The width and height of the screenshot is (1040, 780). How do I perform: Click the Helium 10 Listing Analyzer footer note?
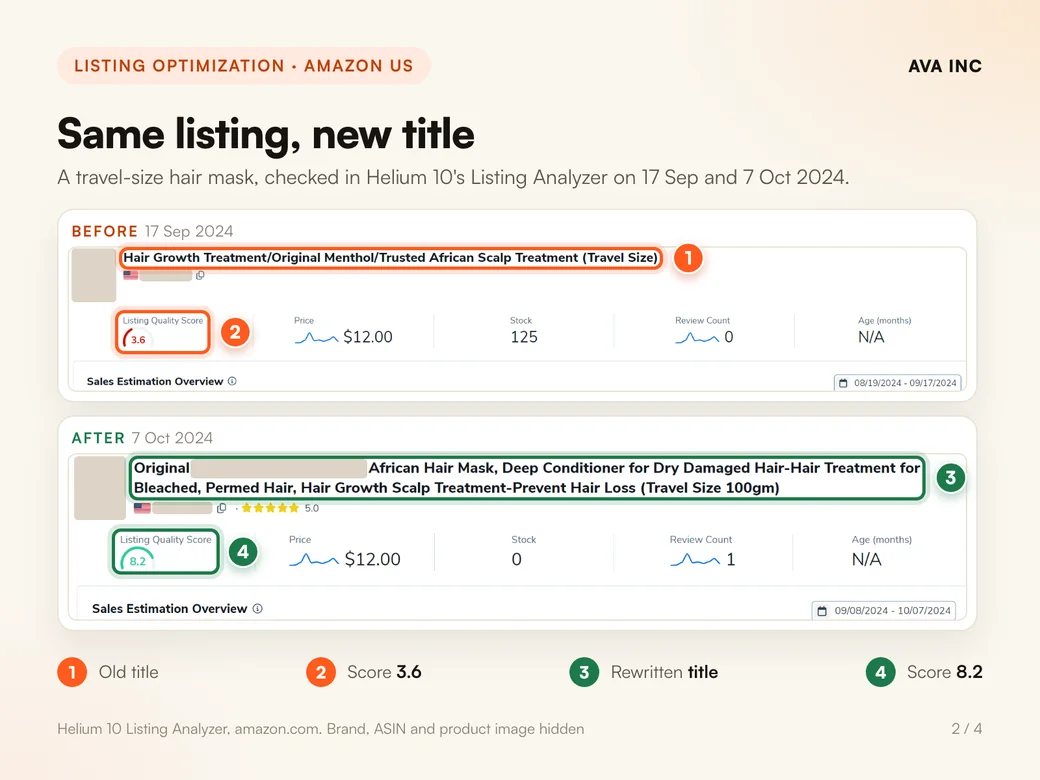320,728
